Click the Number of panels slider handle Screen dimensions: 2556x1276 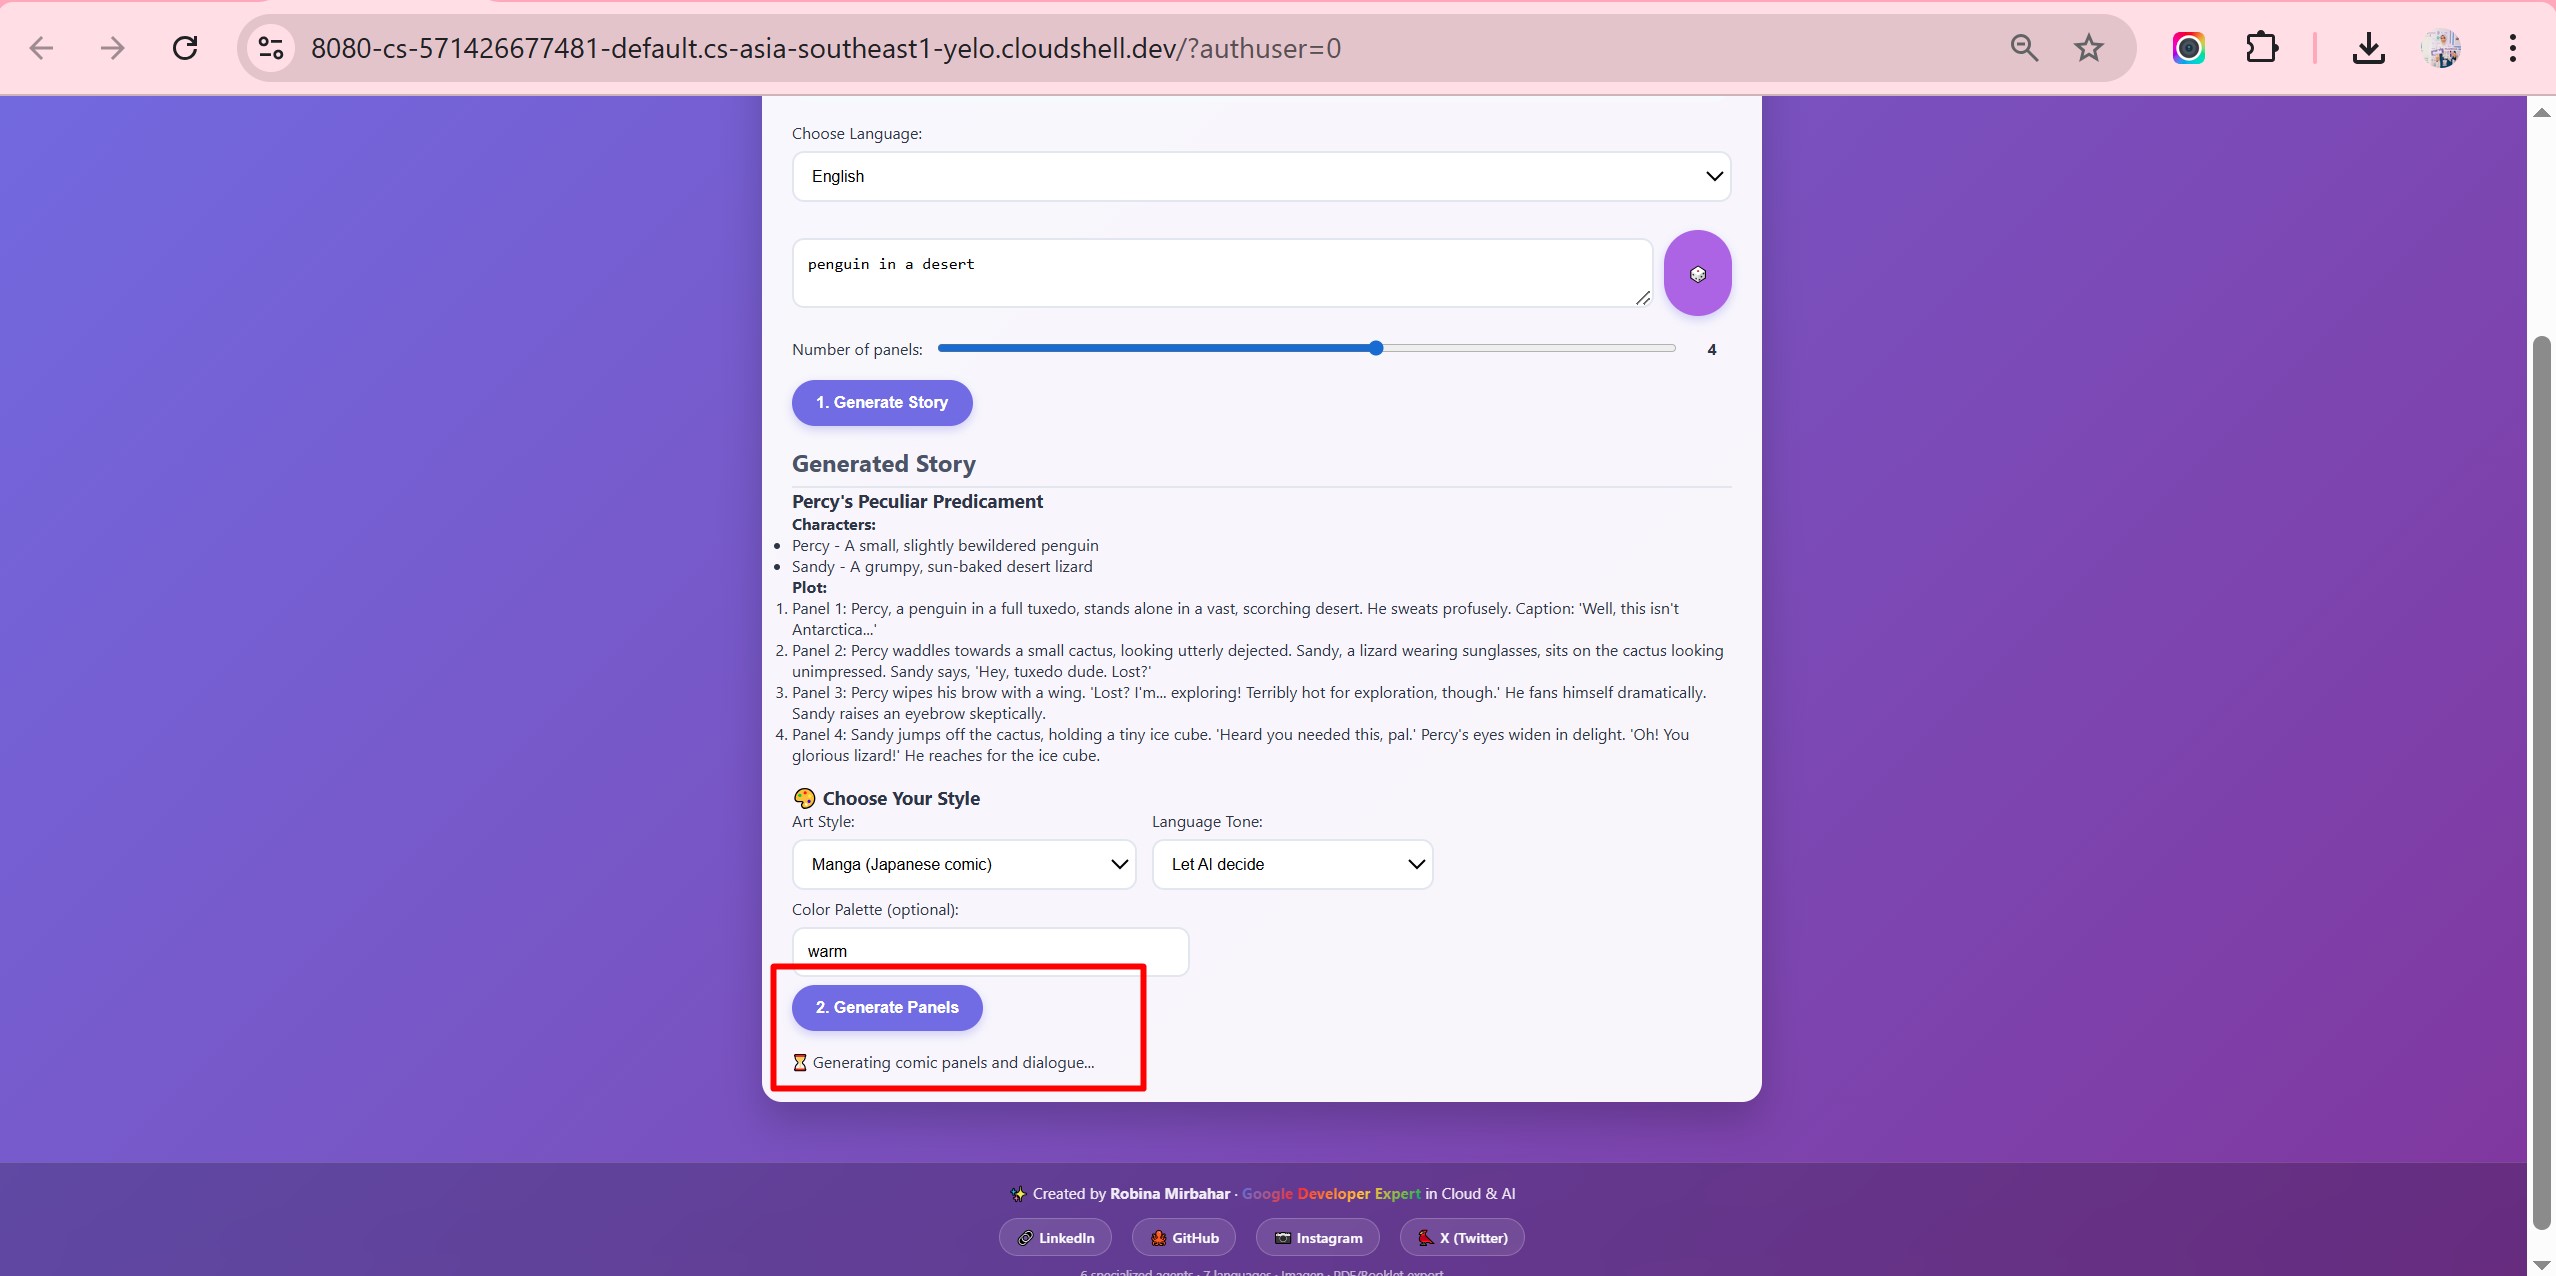click(1376, 348)
